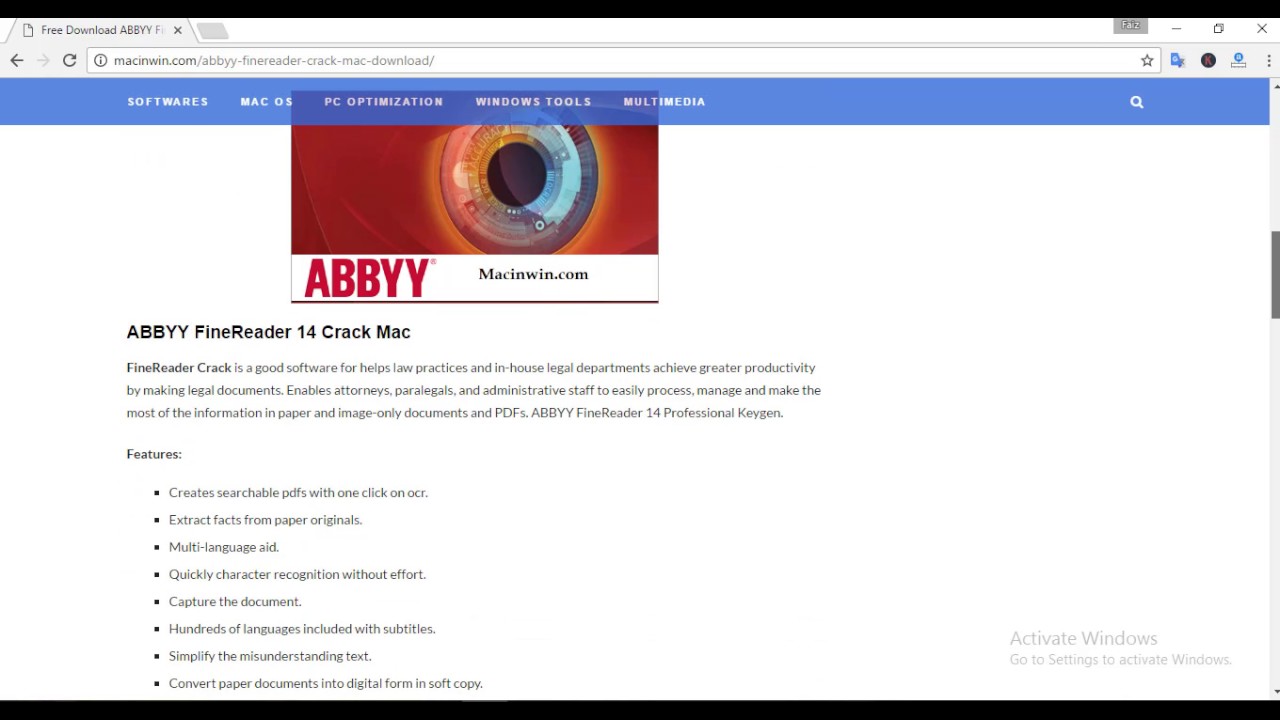Reload the page with the refresh icon
Image resolution: width=1280 pixels, height=720 pixels.
click(69, 60)
